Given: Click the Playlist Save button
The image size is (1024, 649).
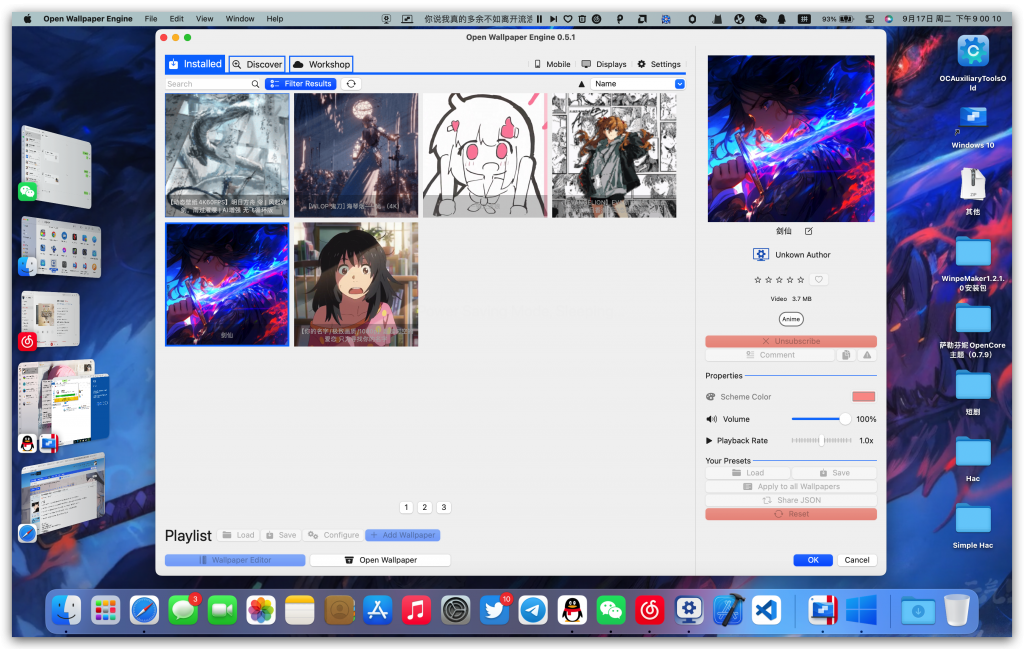Looking at the screenshot, I should pyautogui.click(x=281, y=535).
